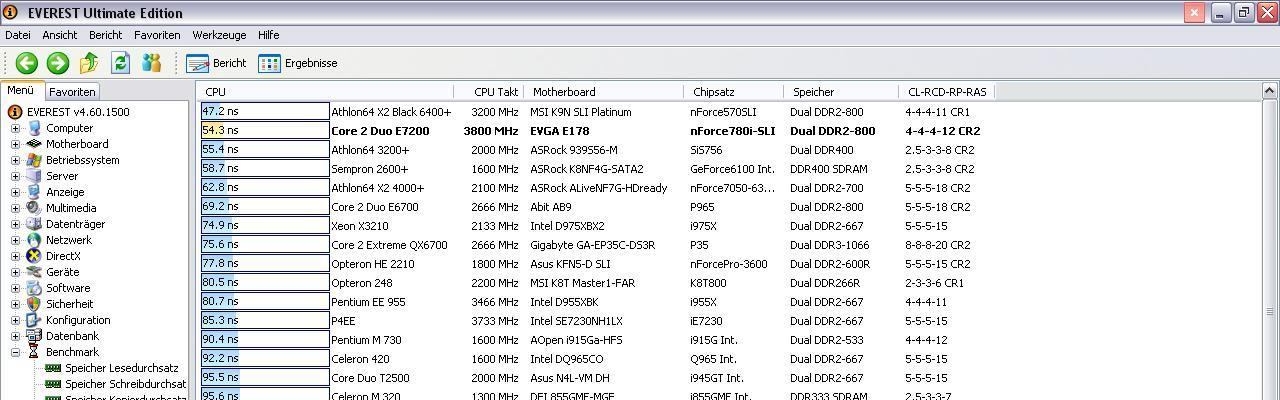The image size is (1280, 400).
Task: Click the 54.3 ns latency bar
Action: [265, 131]
